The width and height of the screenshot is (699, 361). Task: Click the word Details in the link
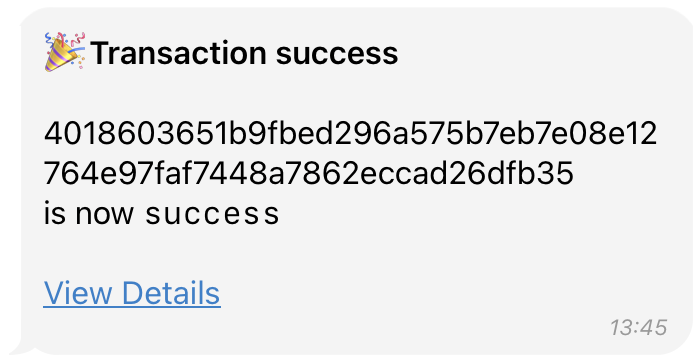pos(171,293)
